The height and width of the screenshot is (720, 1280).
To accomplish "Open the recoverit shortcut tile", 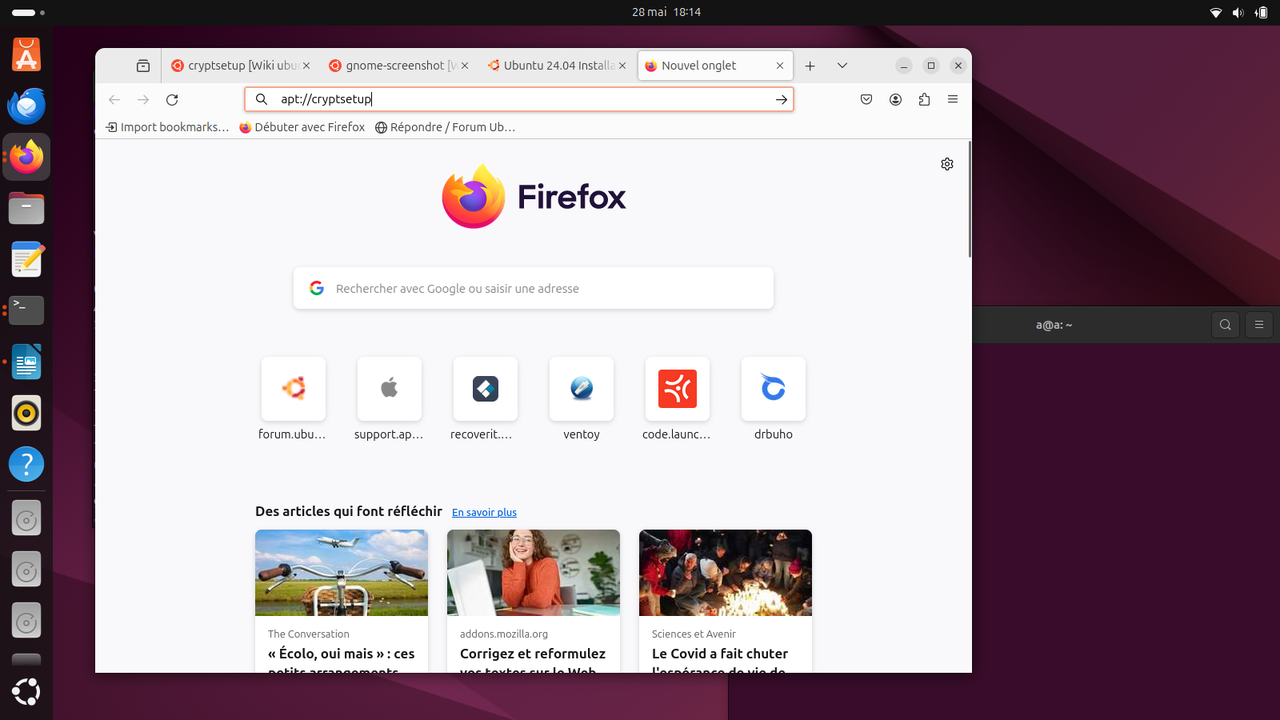I will tap(485, 399).
